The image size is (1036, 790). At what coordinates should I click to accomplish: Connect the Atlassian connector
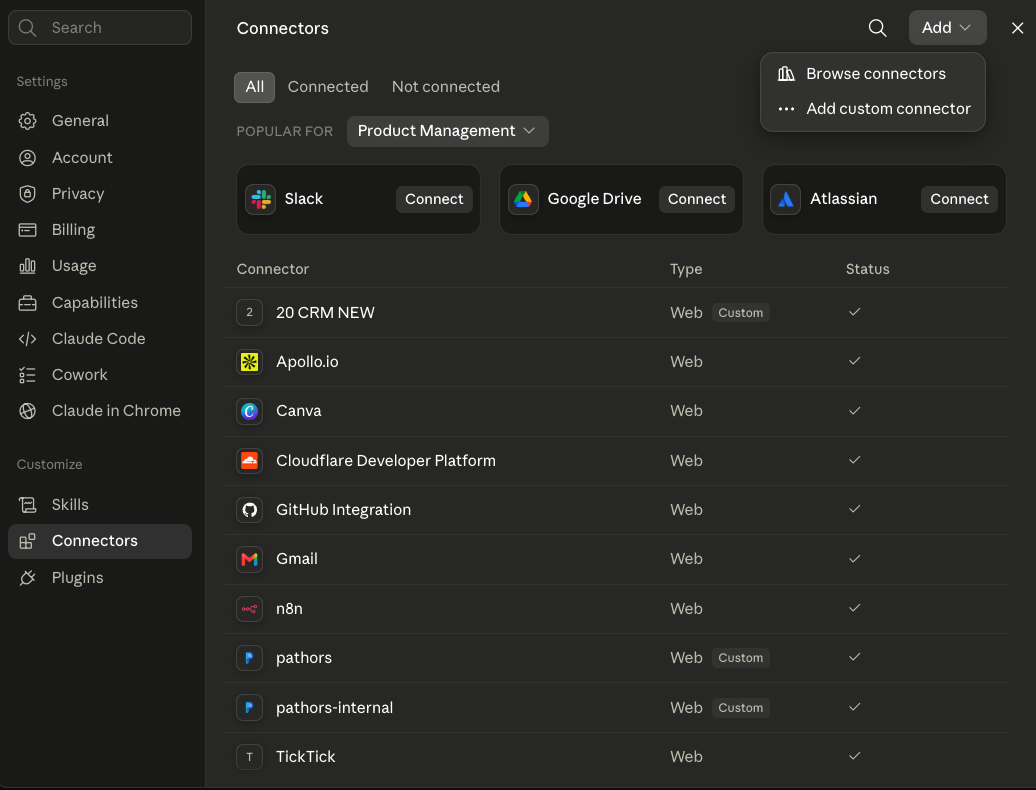(959, 199)
